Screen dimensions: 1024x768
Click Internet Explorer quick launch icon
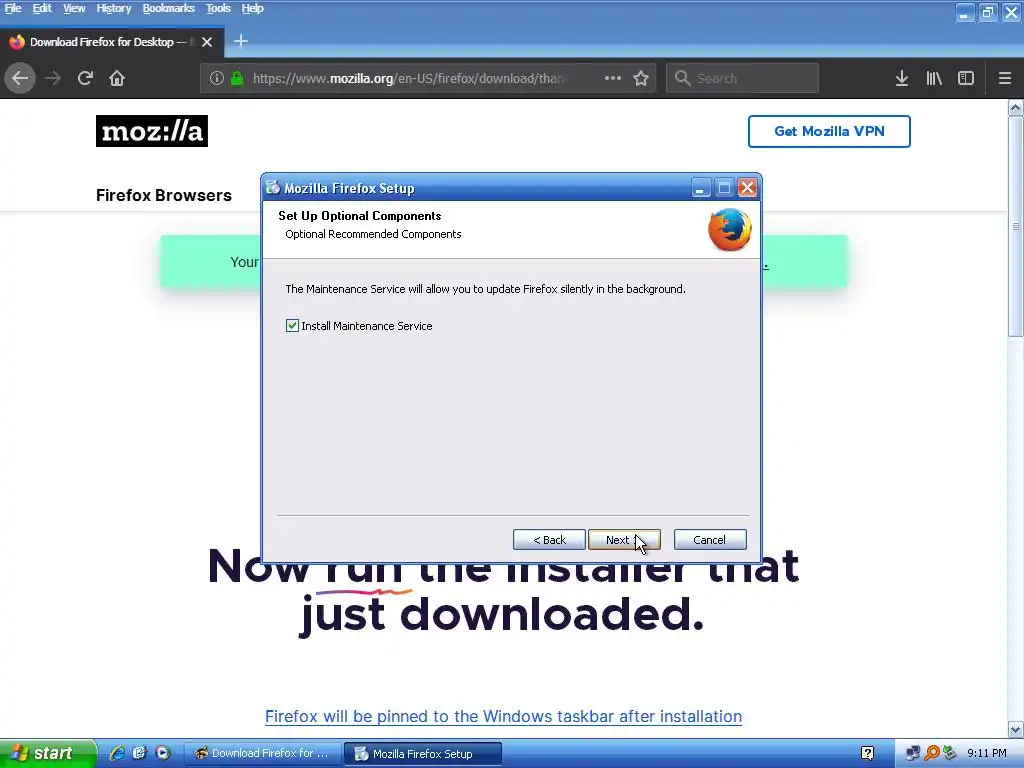click(x=118, y=753)
